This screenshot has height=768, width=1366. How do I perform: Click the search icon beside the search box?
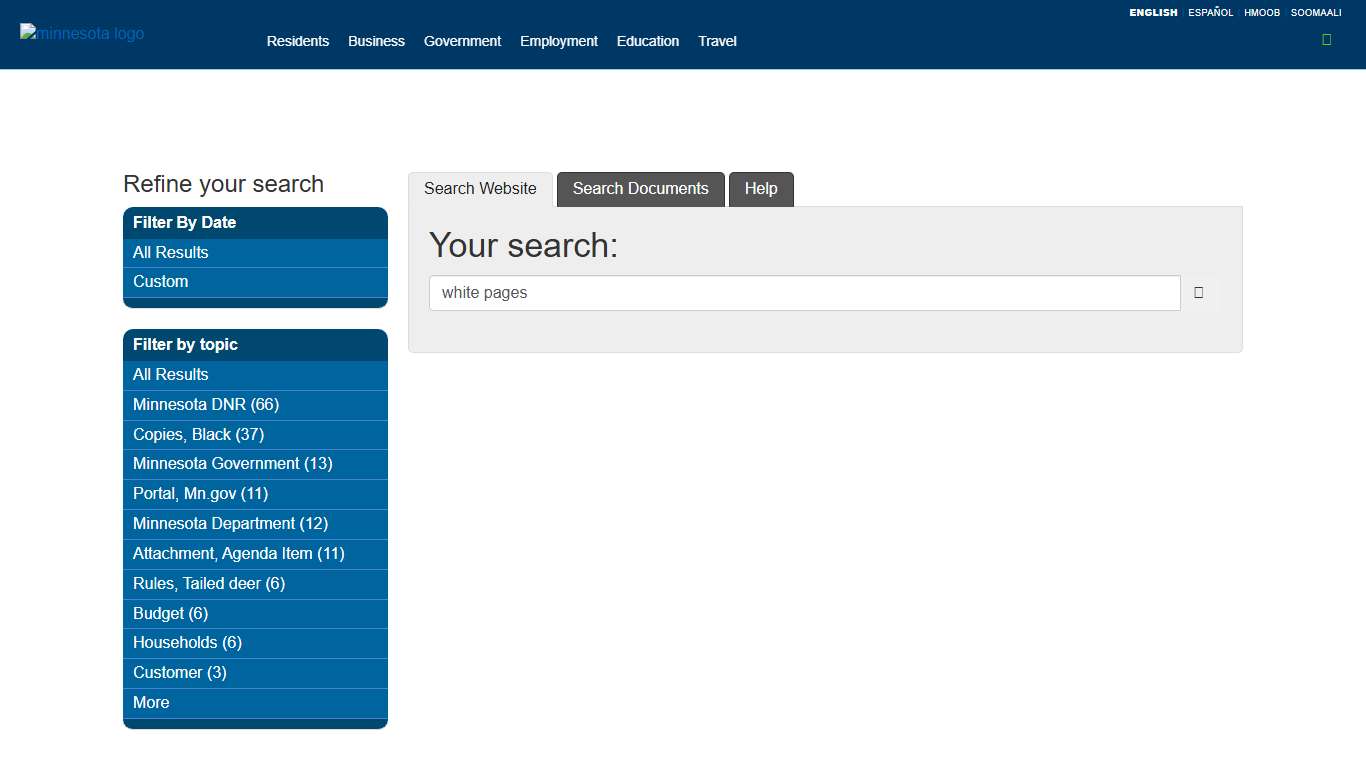click(1198, 292)
